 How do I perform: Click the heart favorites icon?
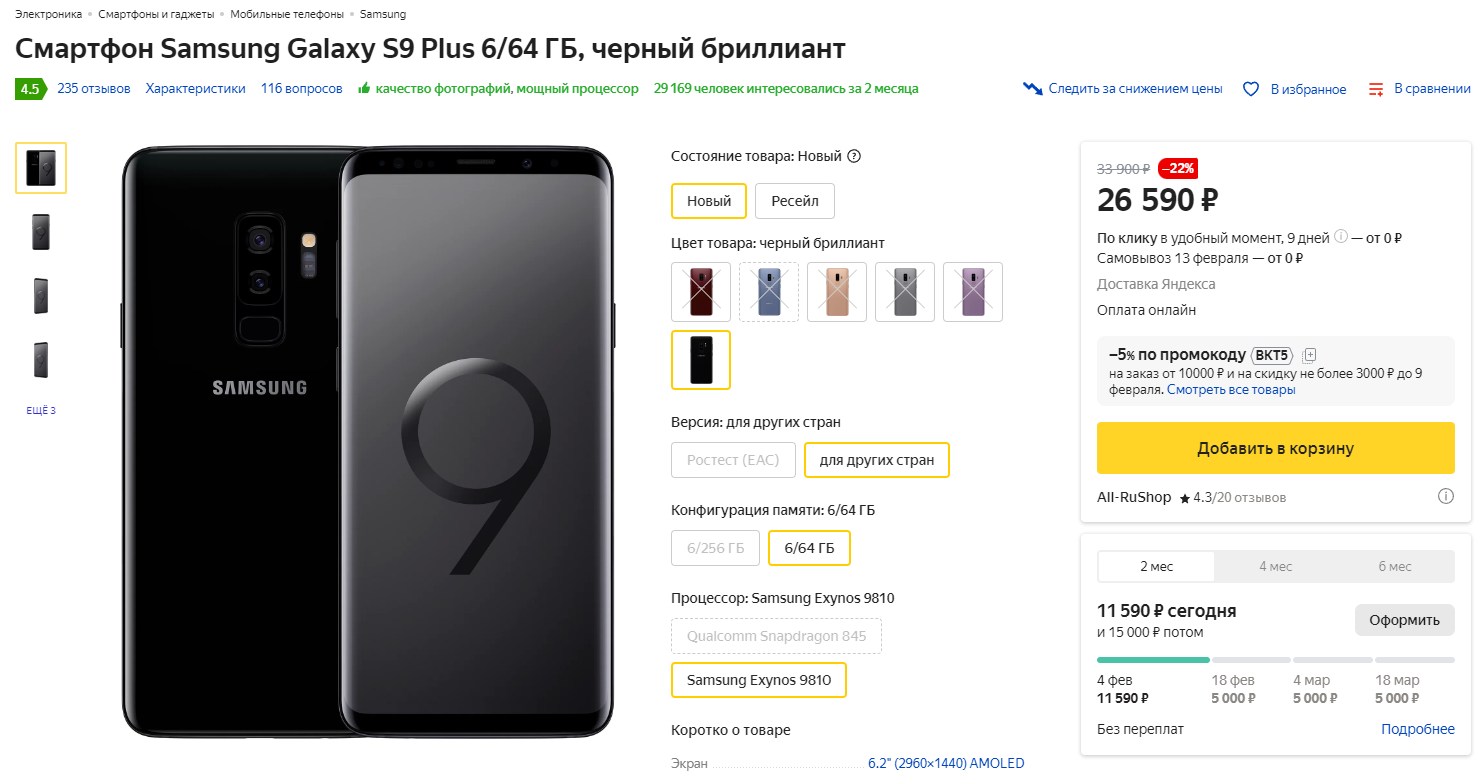click(x=1250, y=89)
